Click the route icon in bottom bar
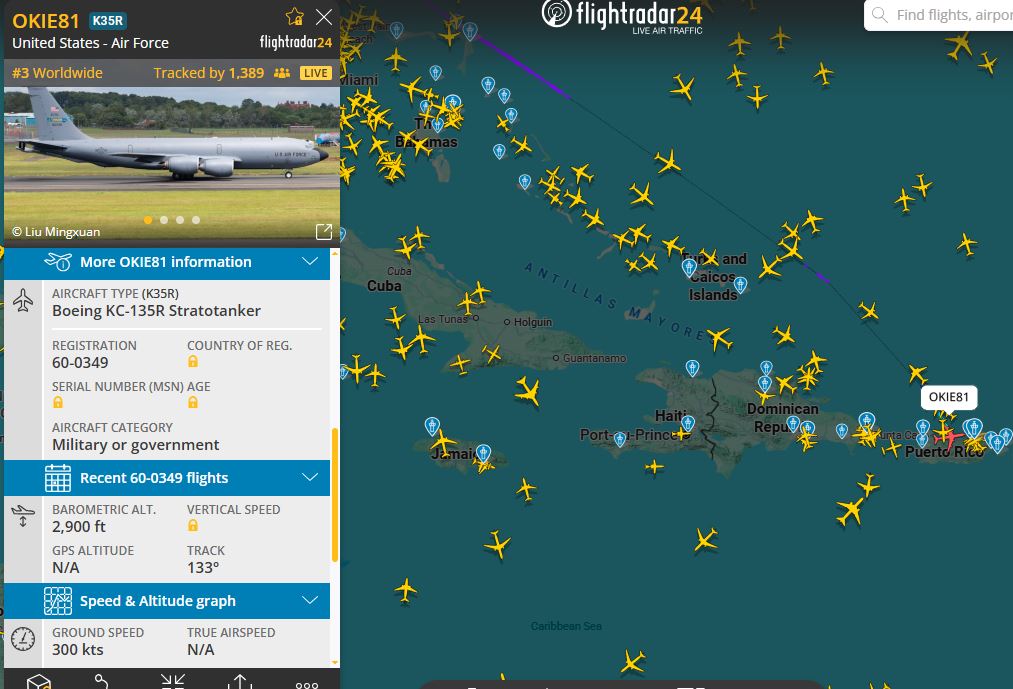Viewport: 1013px width, 689px height. pos(101,682)
